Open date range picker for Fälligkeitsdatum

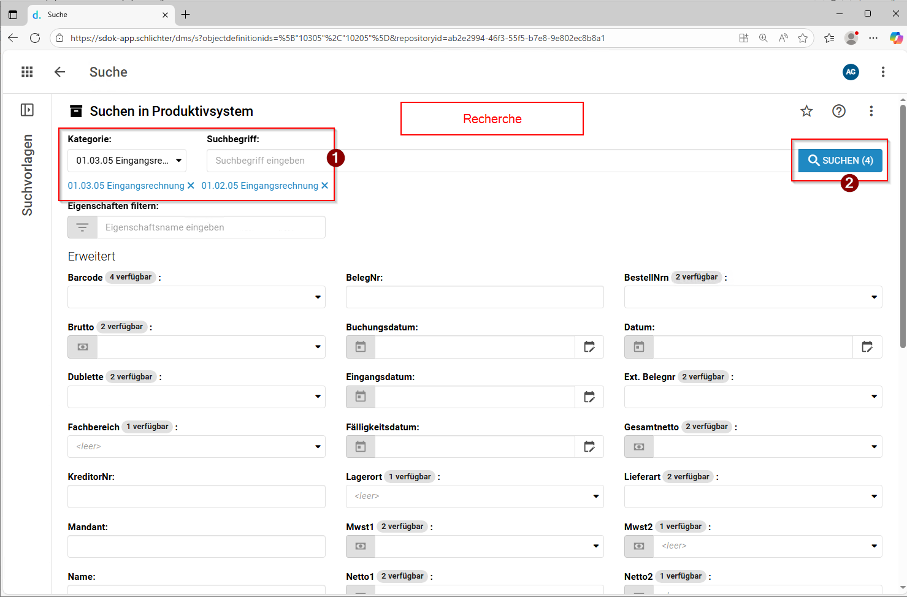point(589,446)
